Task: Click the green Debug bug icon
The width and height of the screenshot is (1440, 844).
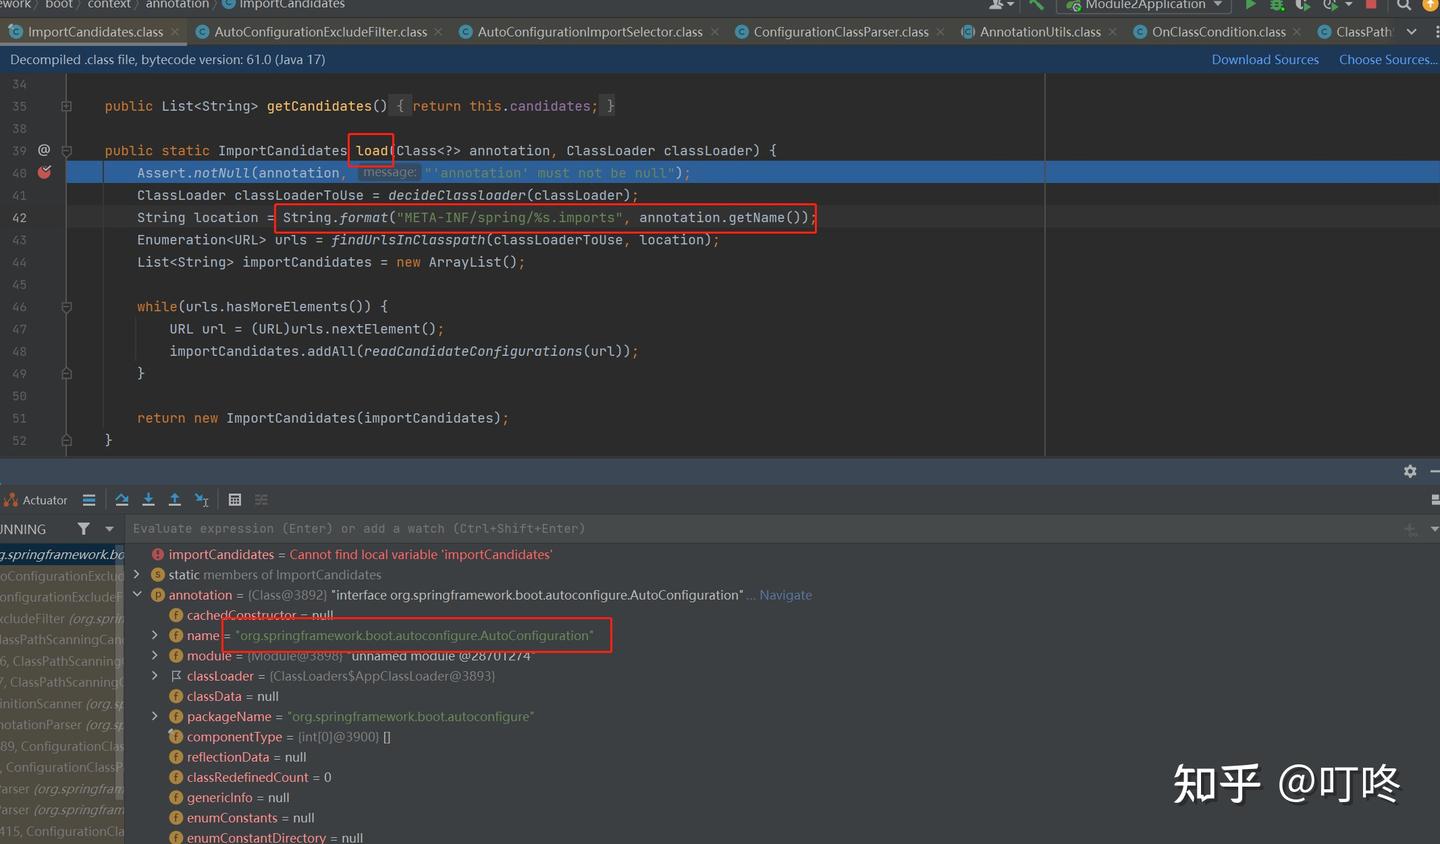Action: coord(1277,5)
